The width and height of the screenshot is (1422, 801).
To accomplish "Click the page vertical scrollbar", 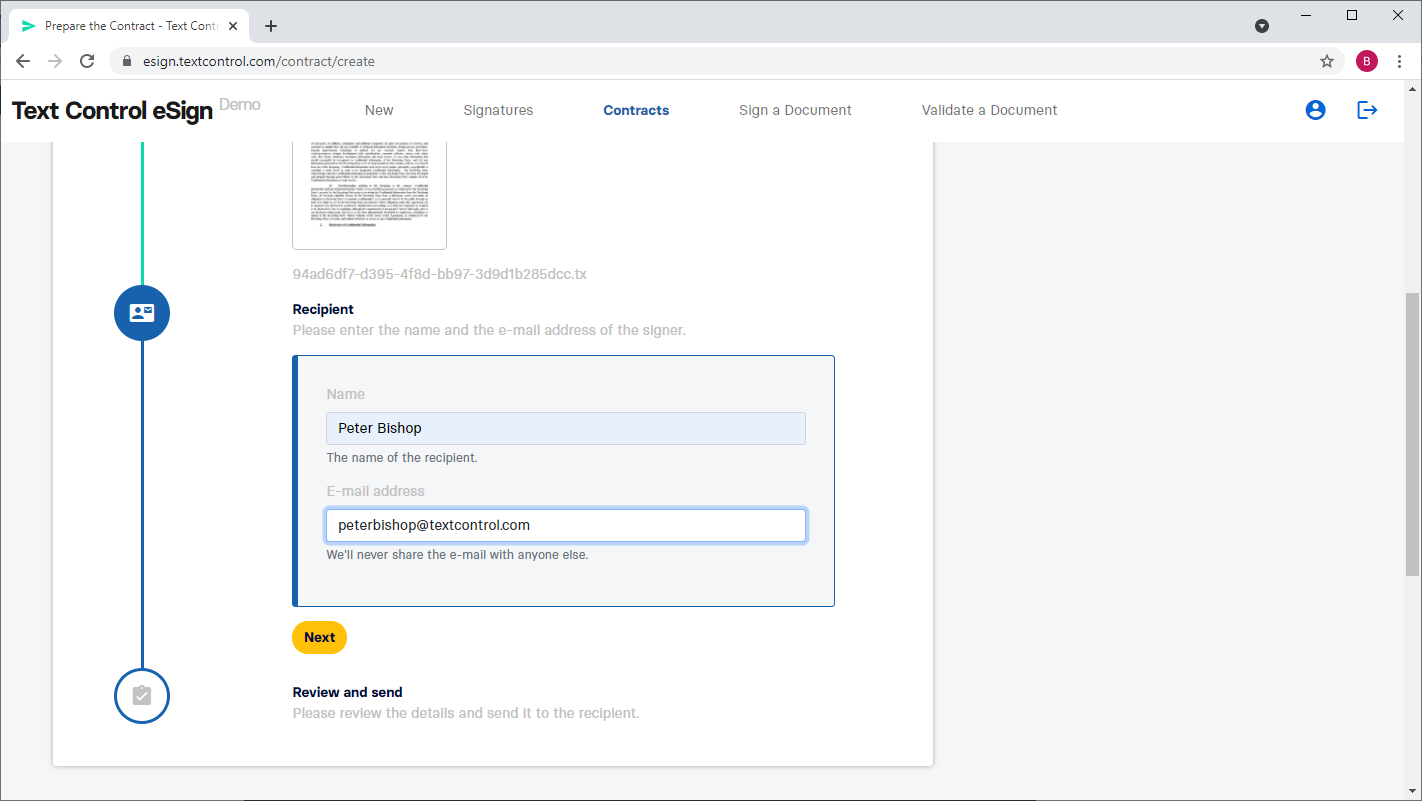I will point(1412,433).
